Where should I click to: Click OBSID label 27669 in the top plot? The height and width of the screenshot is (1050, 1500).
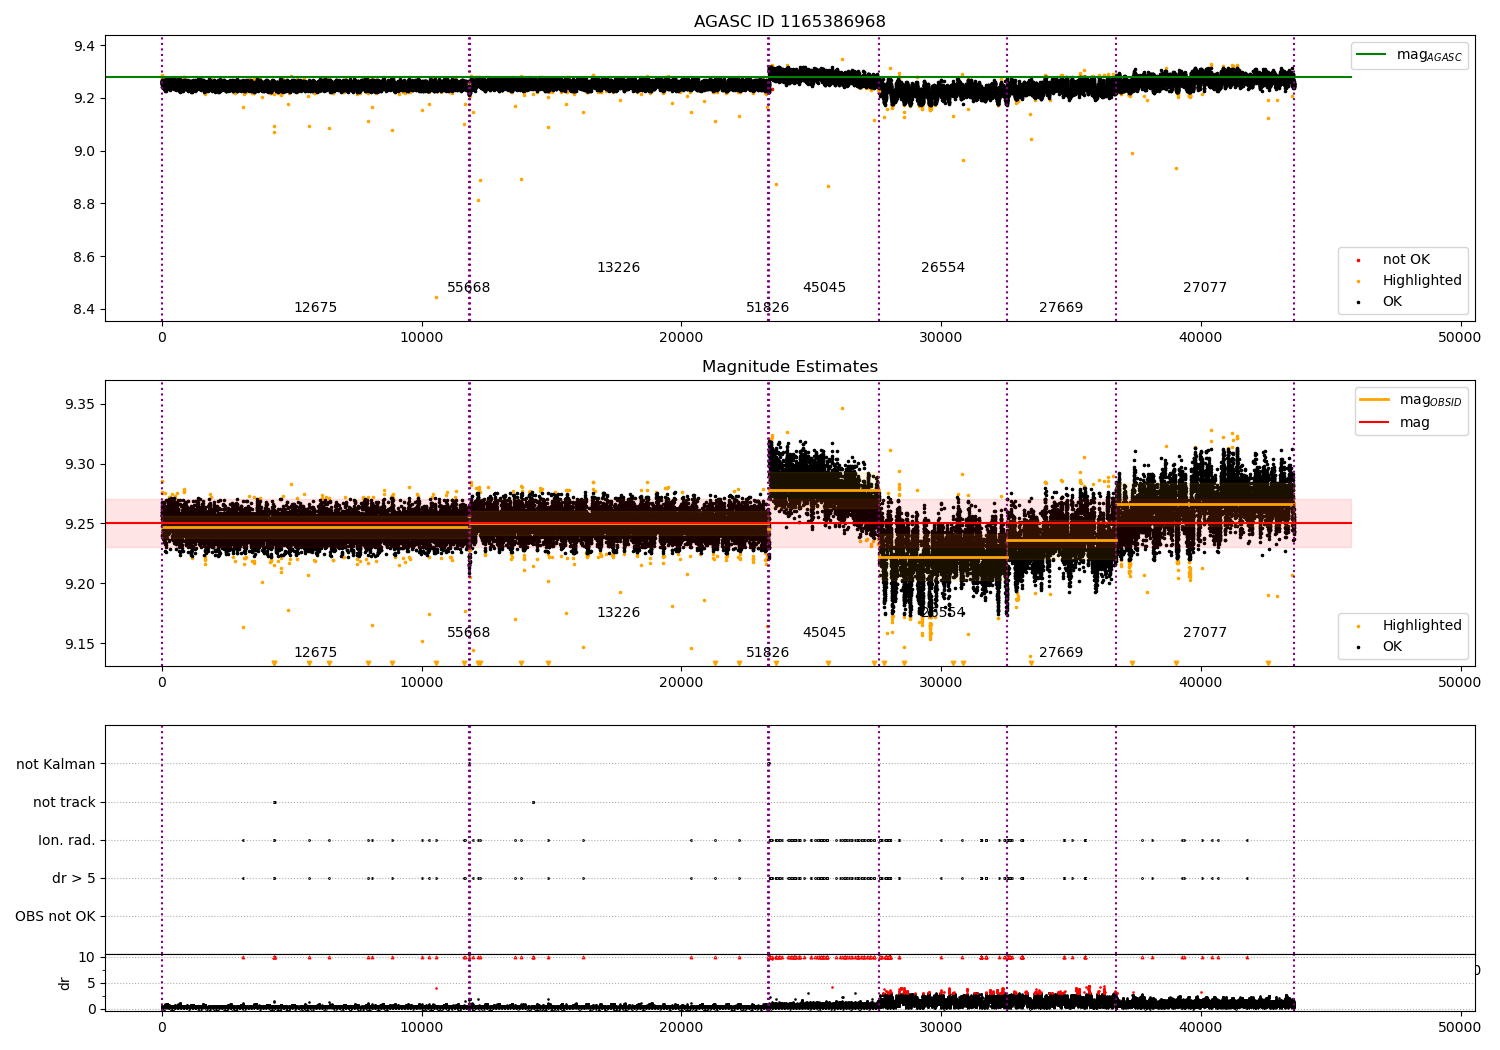point(1061,308)
